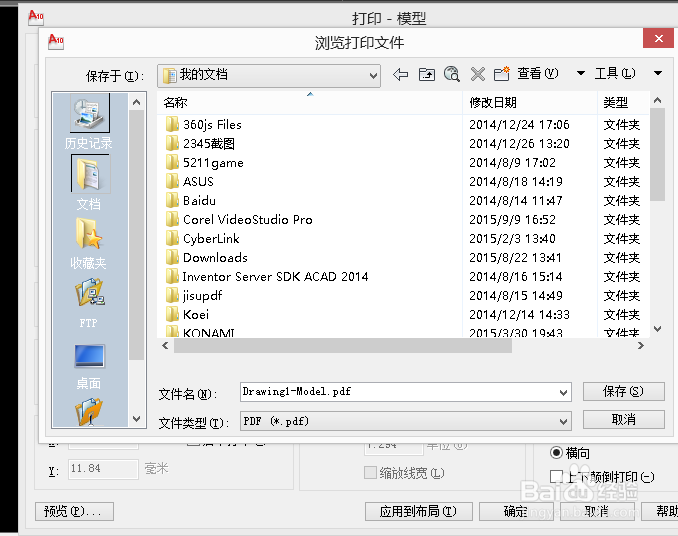Click 预览(P)... in the print dialog
678x536 pixels.
point(74,511)
